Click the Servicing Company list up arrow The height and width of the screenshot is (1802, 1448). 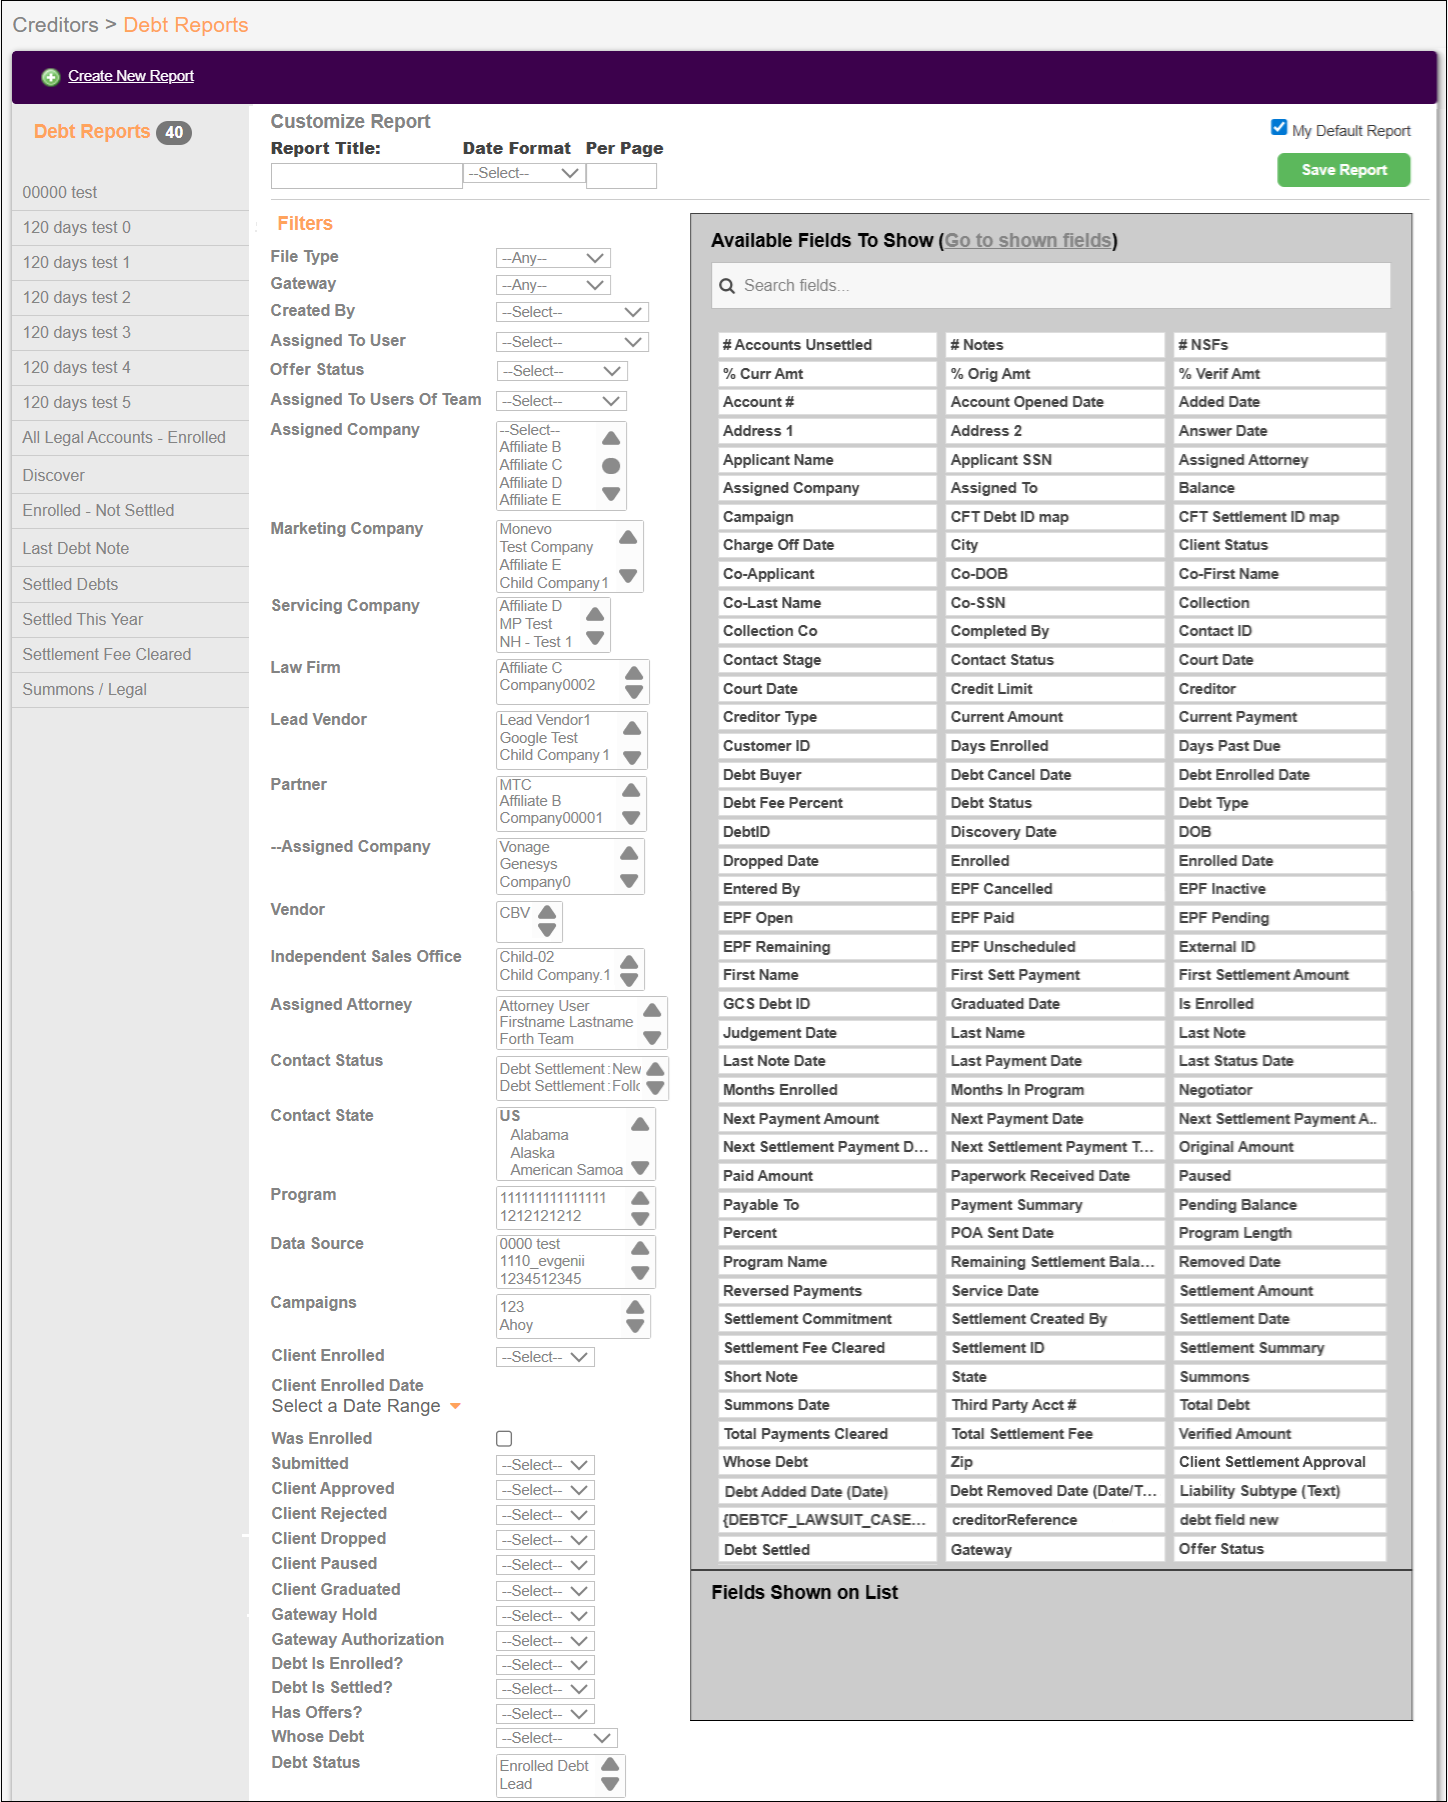click(x=595, y=614)
